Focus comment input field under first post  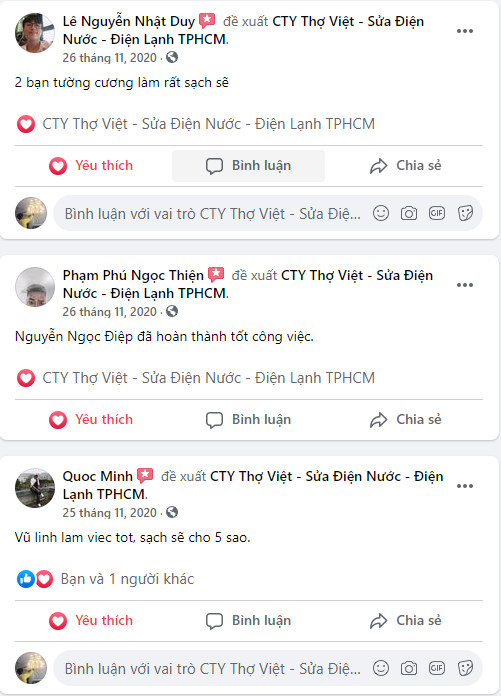click(x=213, y=214)
